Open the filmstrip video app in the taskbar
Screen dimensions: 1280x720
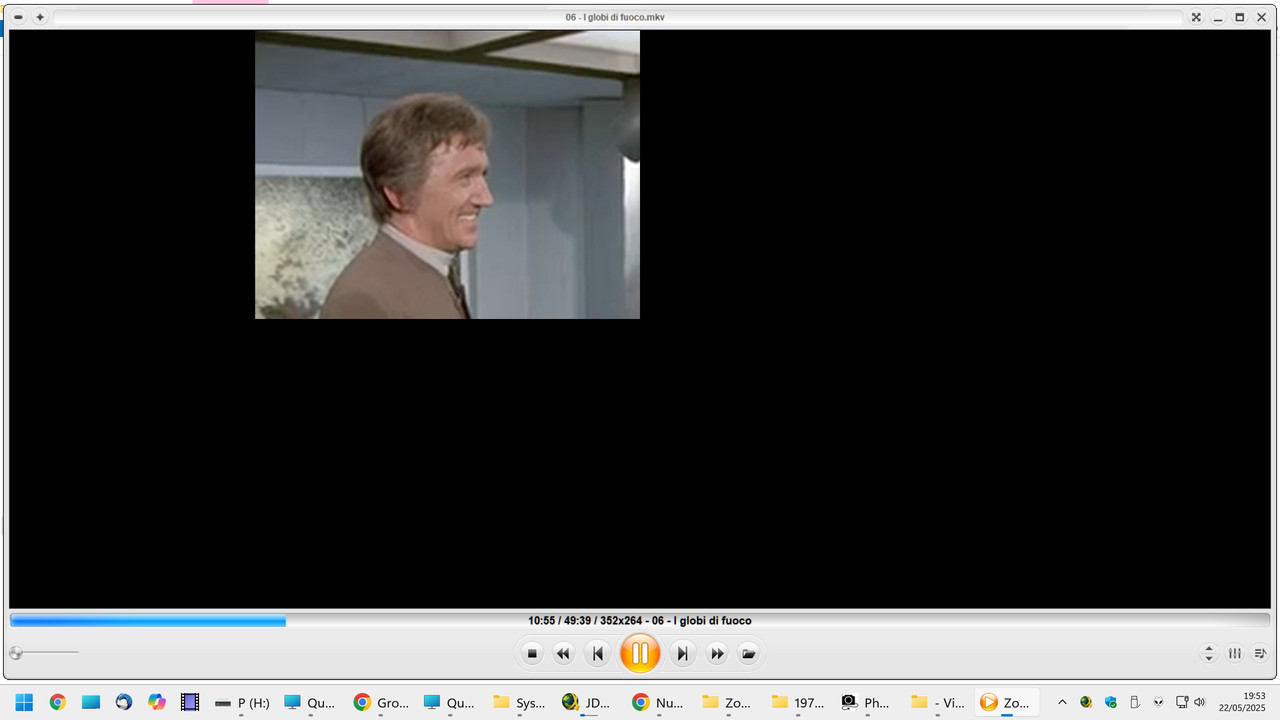click(189, 703)
